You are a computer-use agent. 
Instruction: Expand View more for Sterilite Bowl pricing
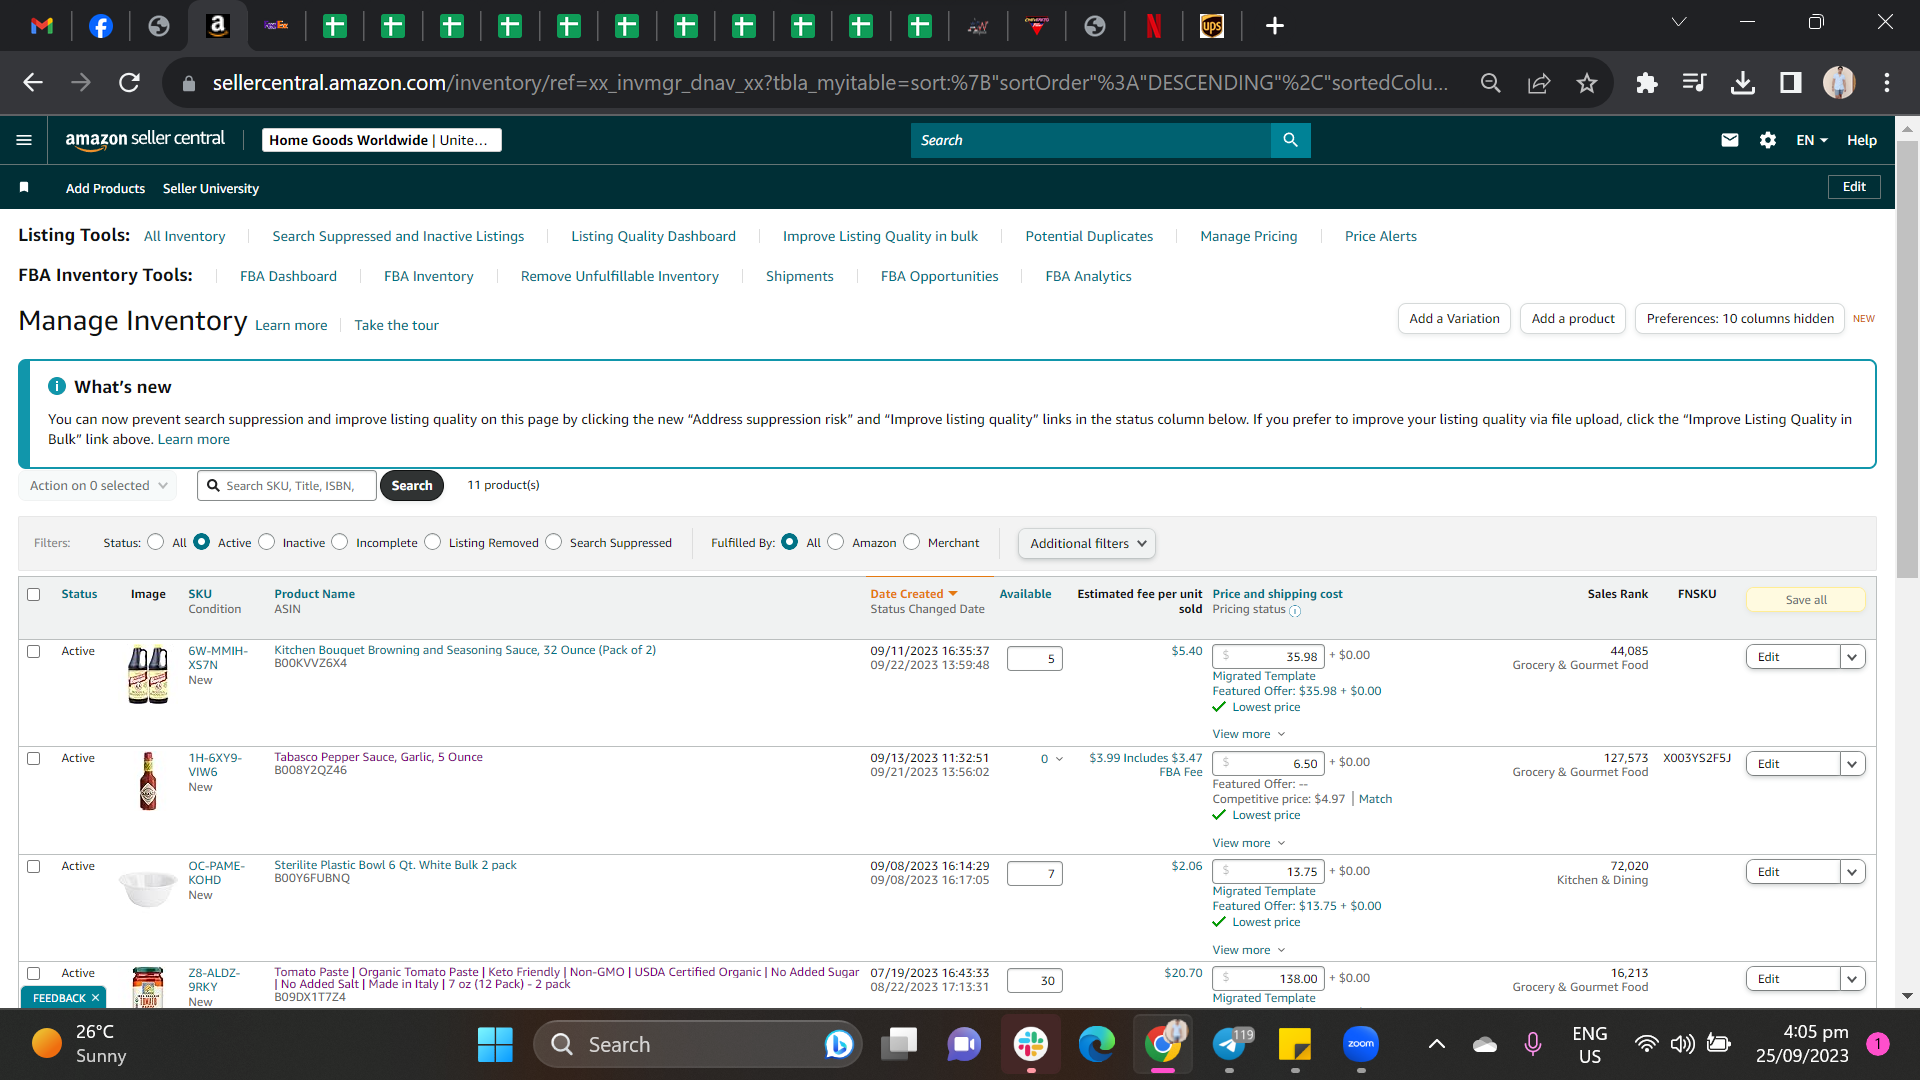click(1248, 950)
